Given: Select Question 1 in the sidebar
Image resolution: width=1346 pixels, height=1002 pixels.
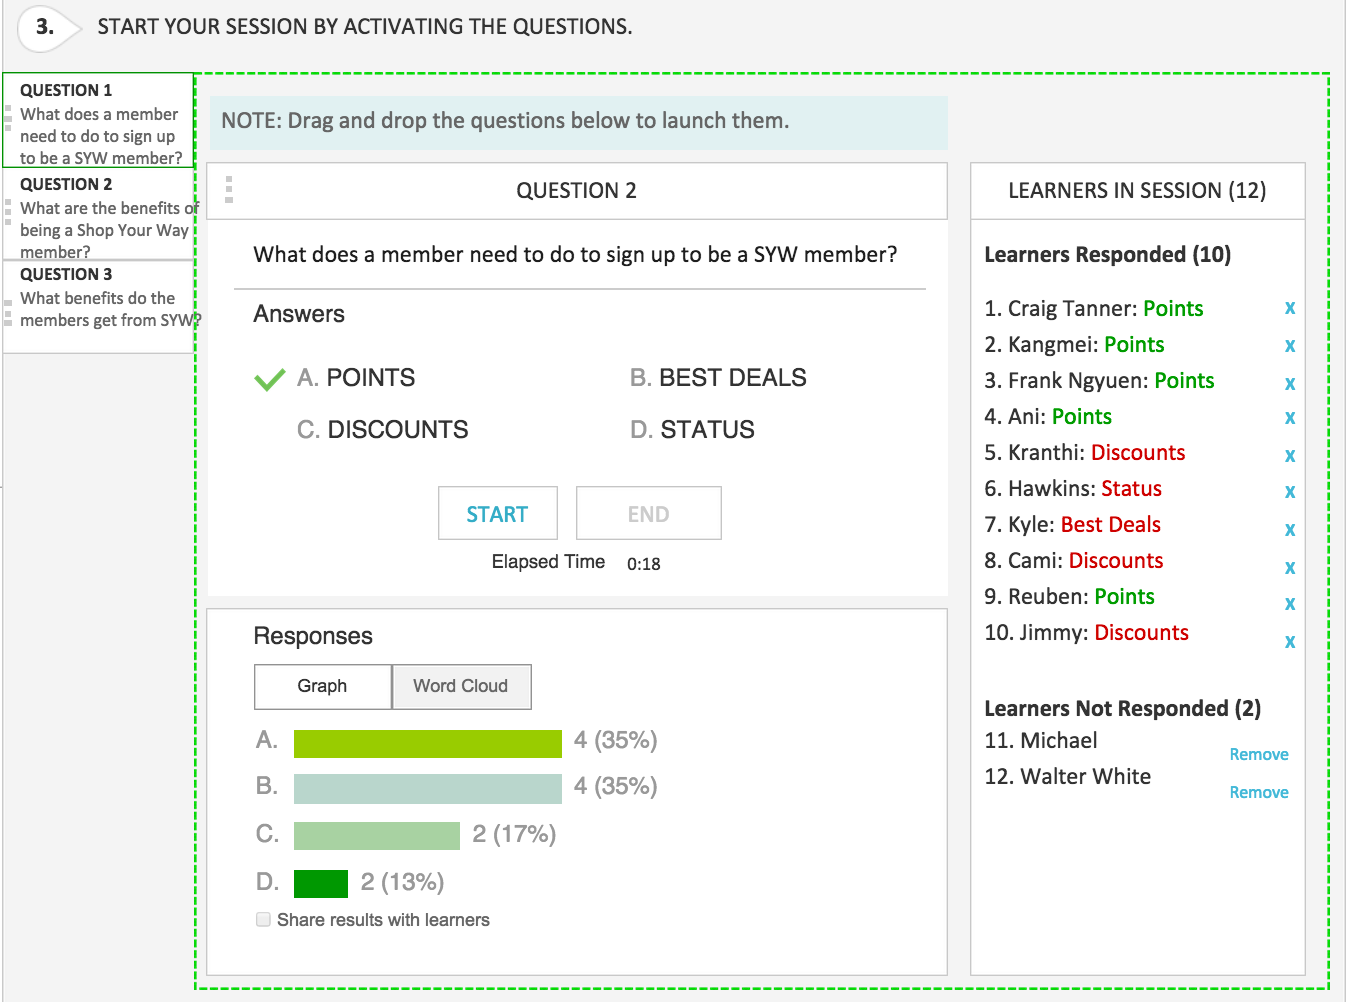Looking at the screenshot, I should [98, 121].
